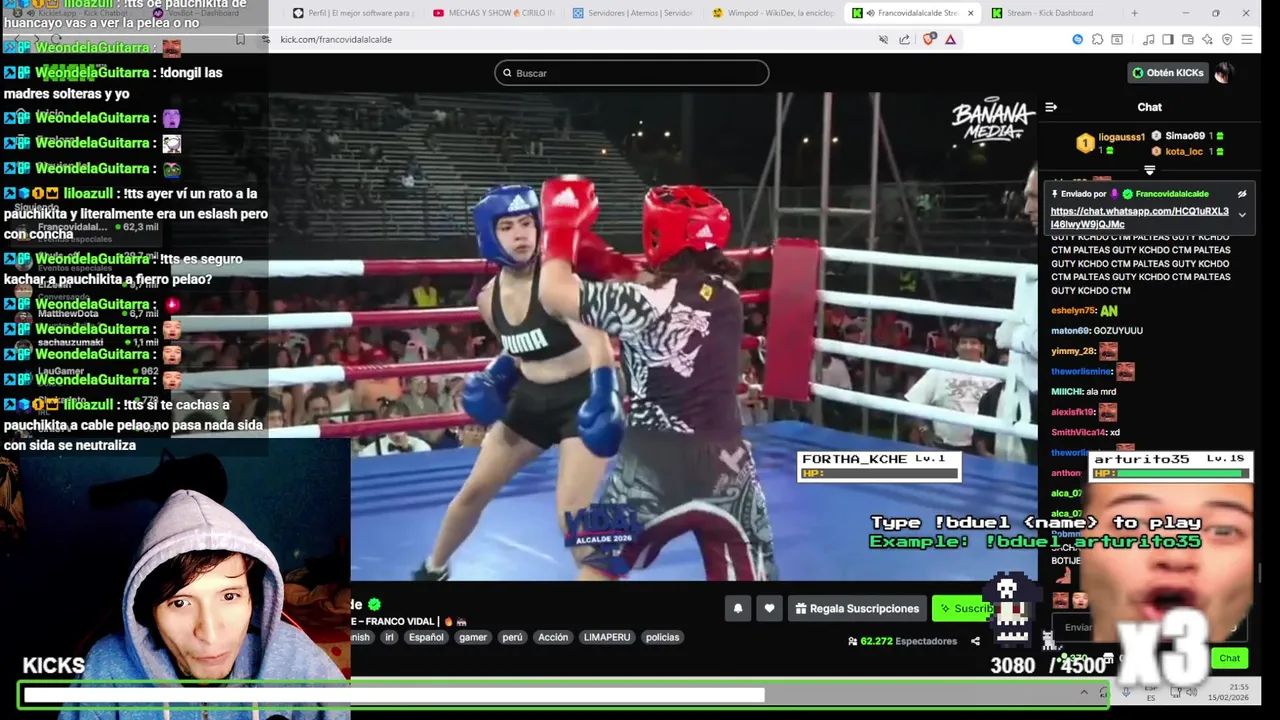Click the share icon next to Espectadores
This screenshot has width=1280, height=720.
975,641
